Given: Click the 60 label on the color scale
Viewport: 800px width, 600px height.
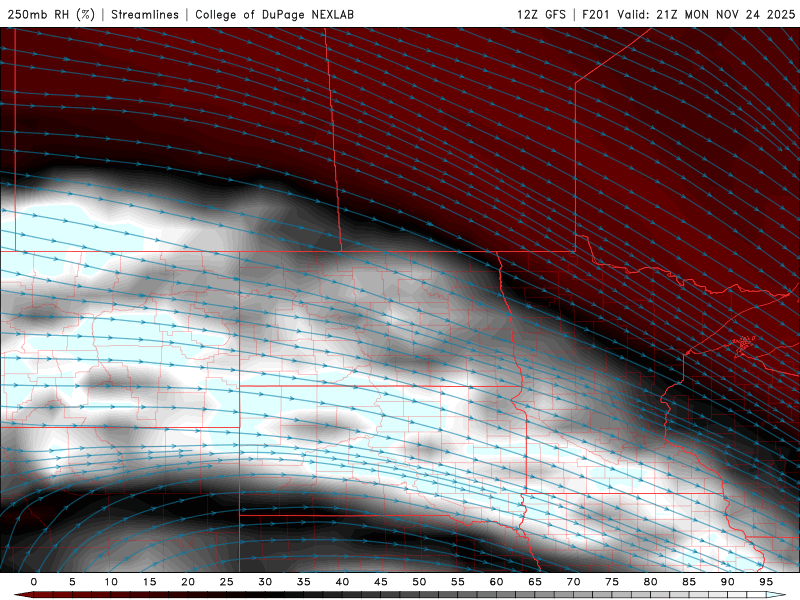Looking at the screenshot, I should (496, 582).
